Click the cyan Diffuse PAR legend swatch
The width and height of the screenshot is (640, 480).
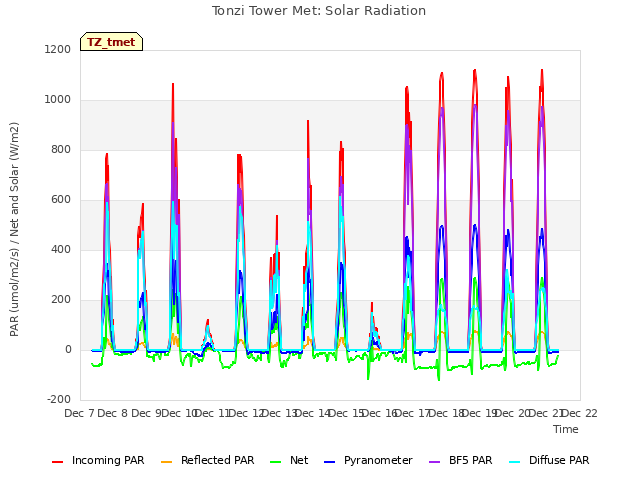[x=515, y=462]
